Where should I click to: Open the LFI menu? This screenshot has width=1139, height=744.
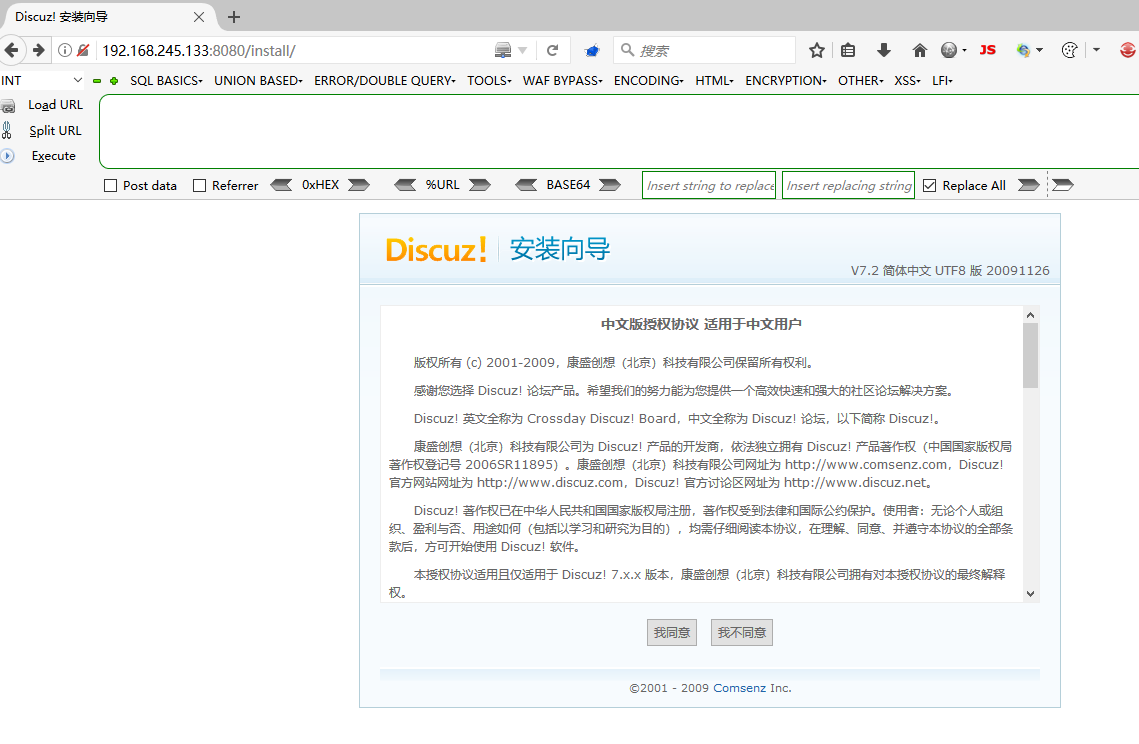click(x=942, y=81)
